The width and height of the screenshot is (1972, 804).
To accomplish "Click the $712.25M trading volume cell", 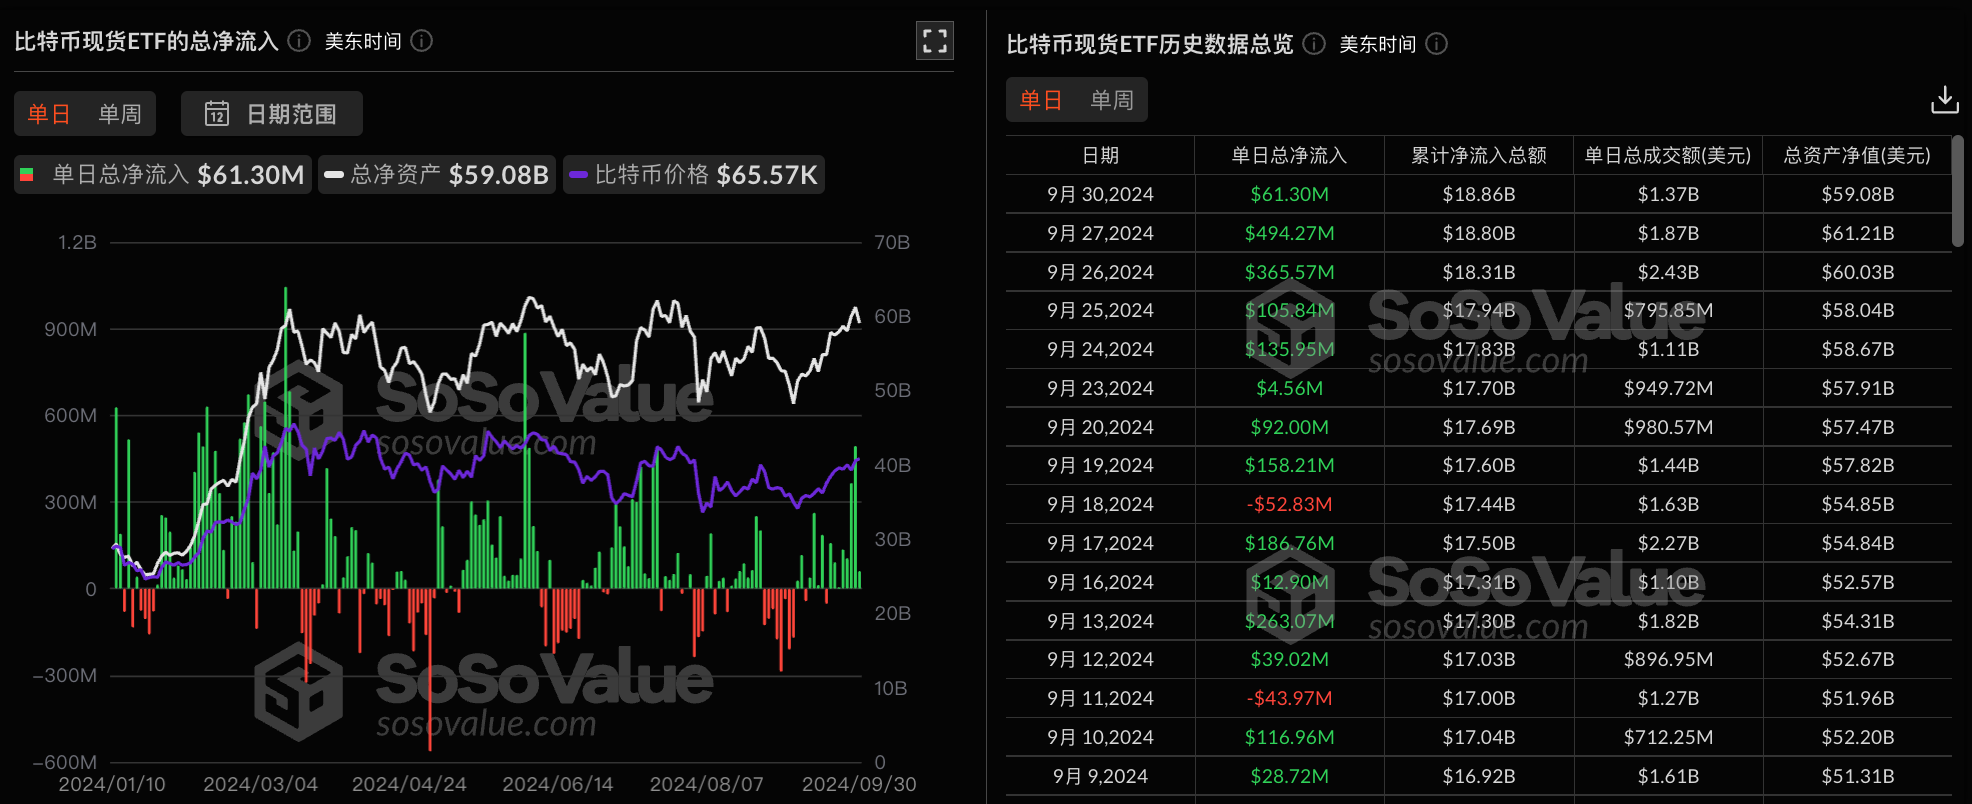I will click(1668, 737).
